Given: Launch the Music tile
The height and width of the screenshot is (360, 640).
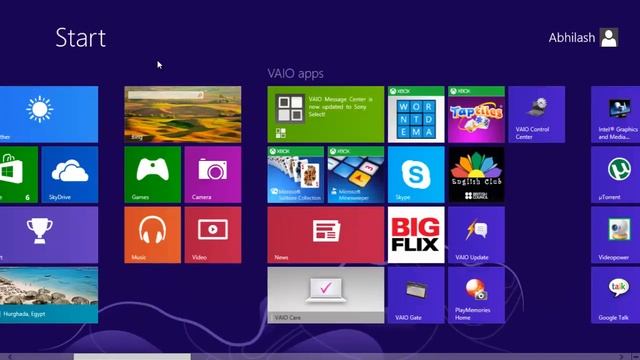Looking at the screenshot, I should coord(152,235).
